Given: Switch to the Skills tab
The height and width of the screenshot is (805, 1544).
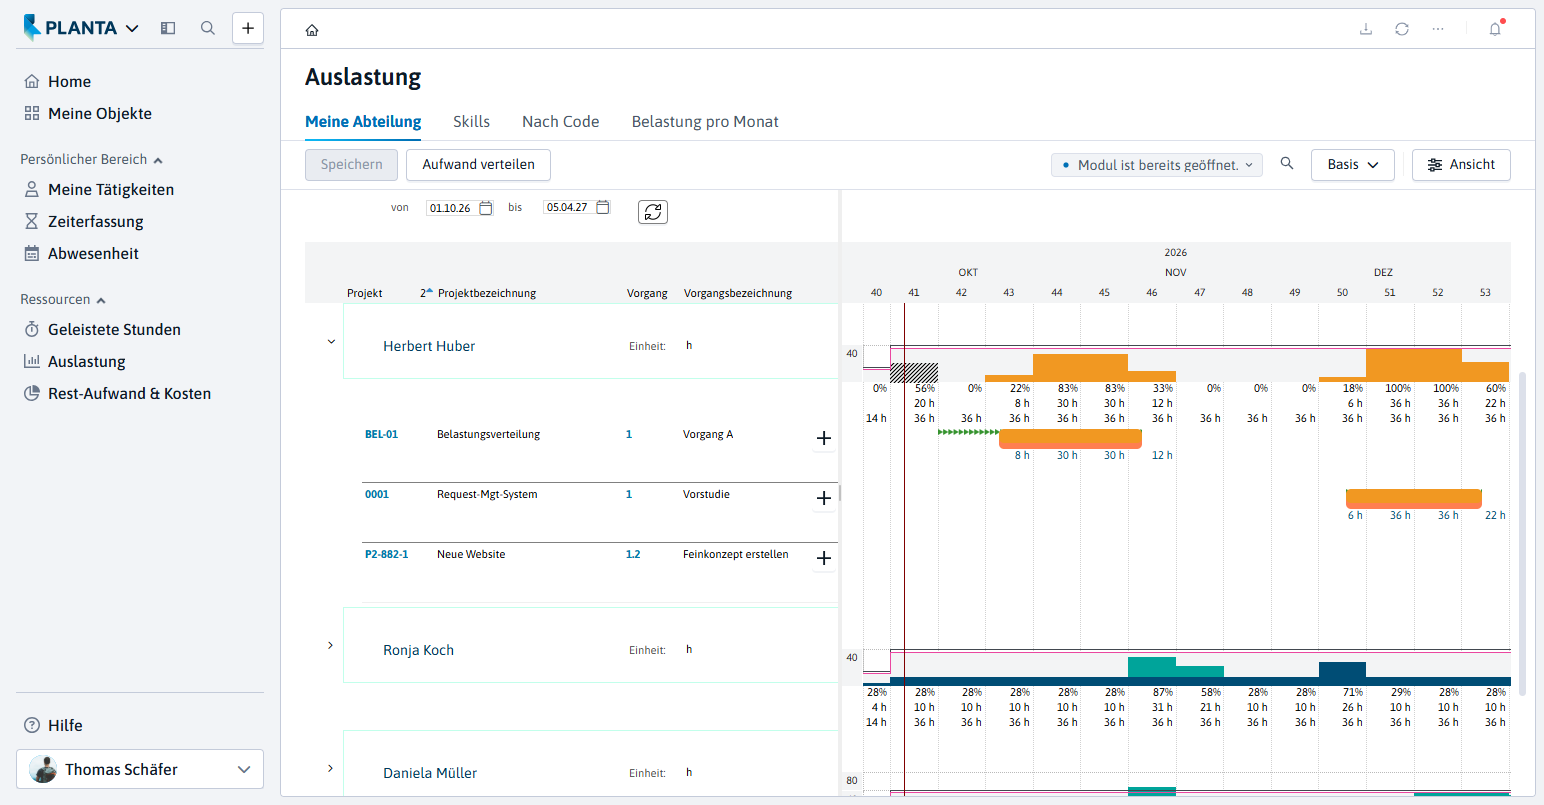Looking at the screenshot, I should (x=471, y=122).
